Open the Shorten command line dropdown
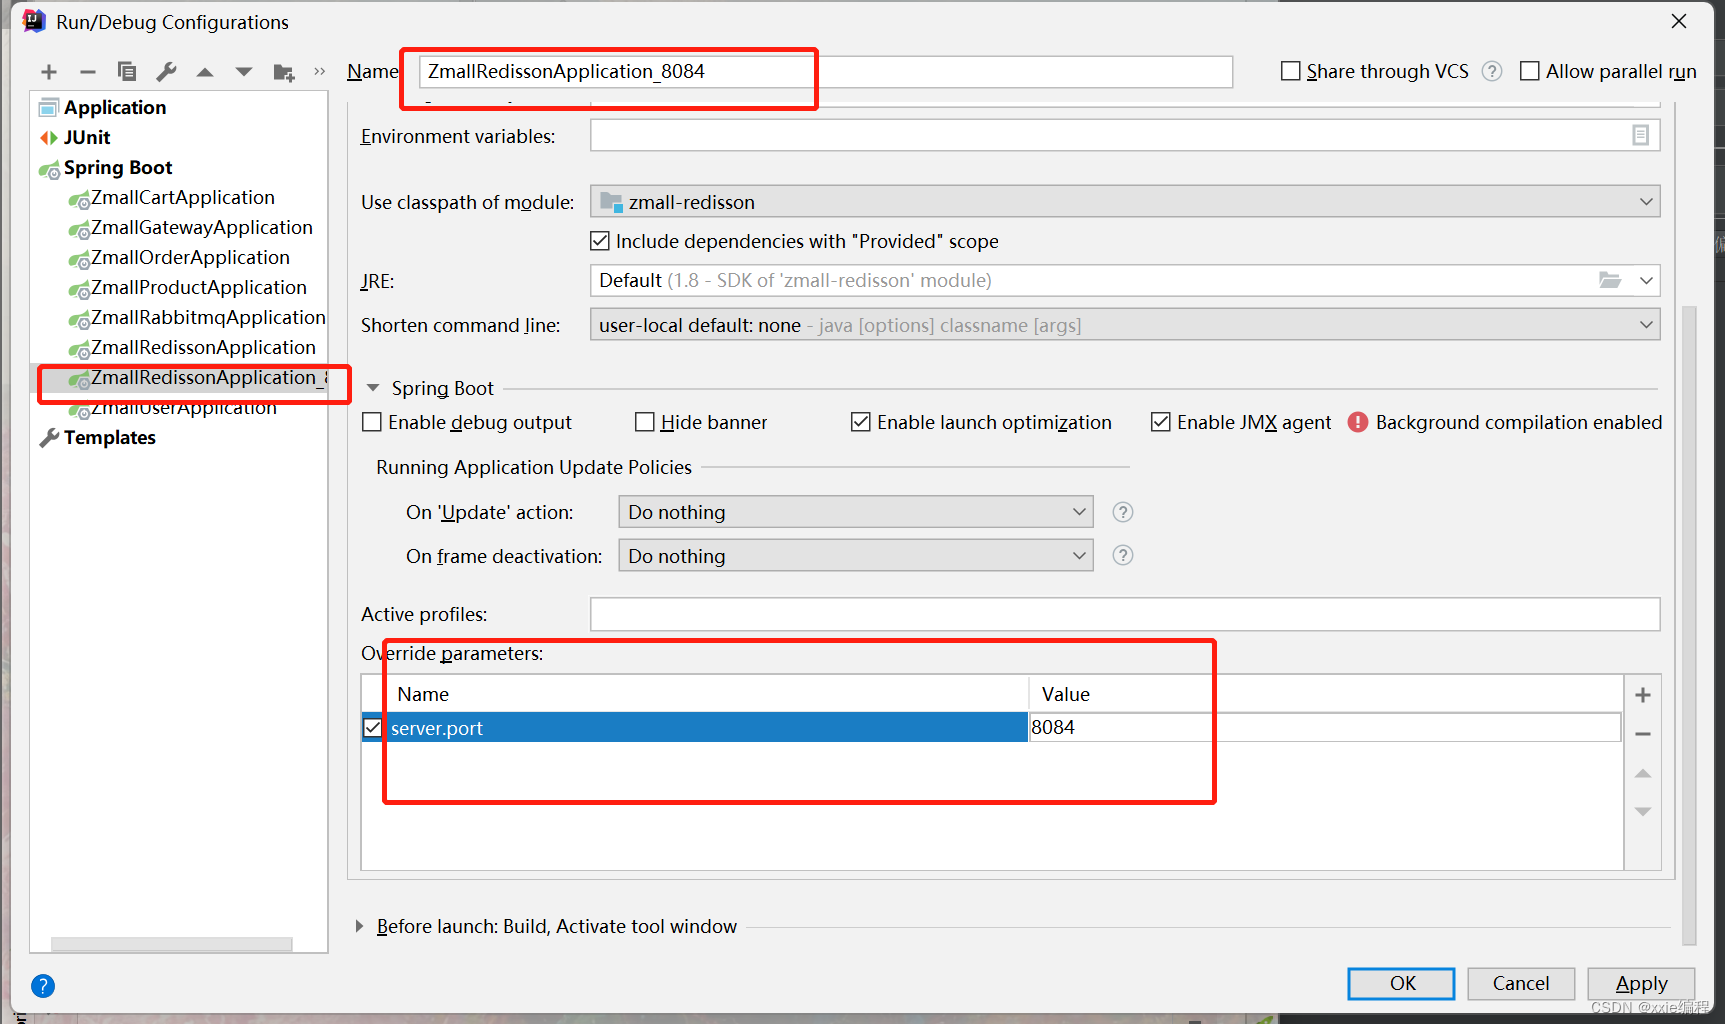1725x1024 pixels. 1125,325
